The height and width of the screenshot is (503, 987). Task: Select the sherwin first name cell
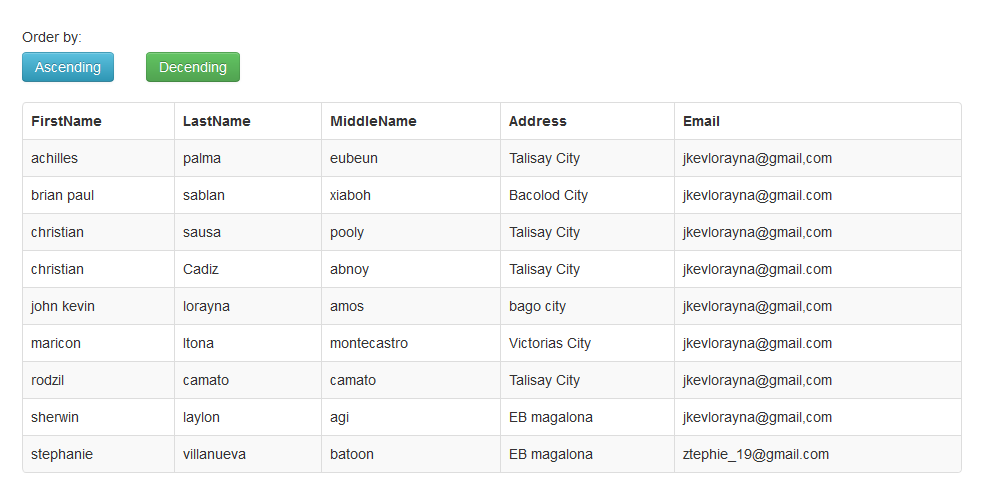point(99,417)
